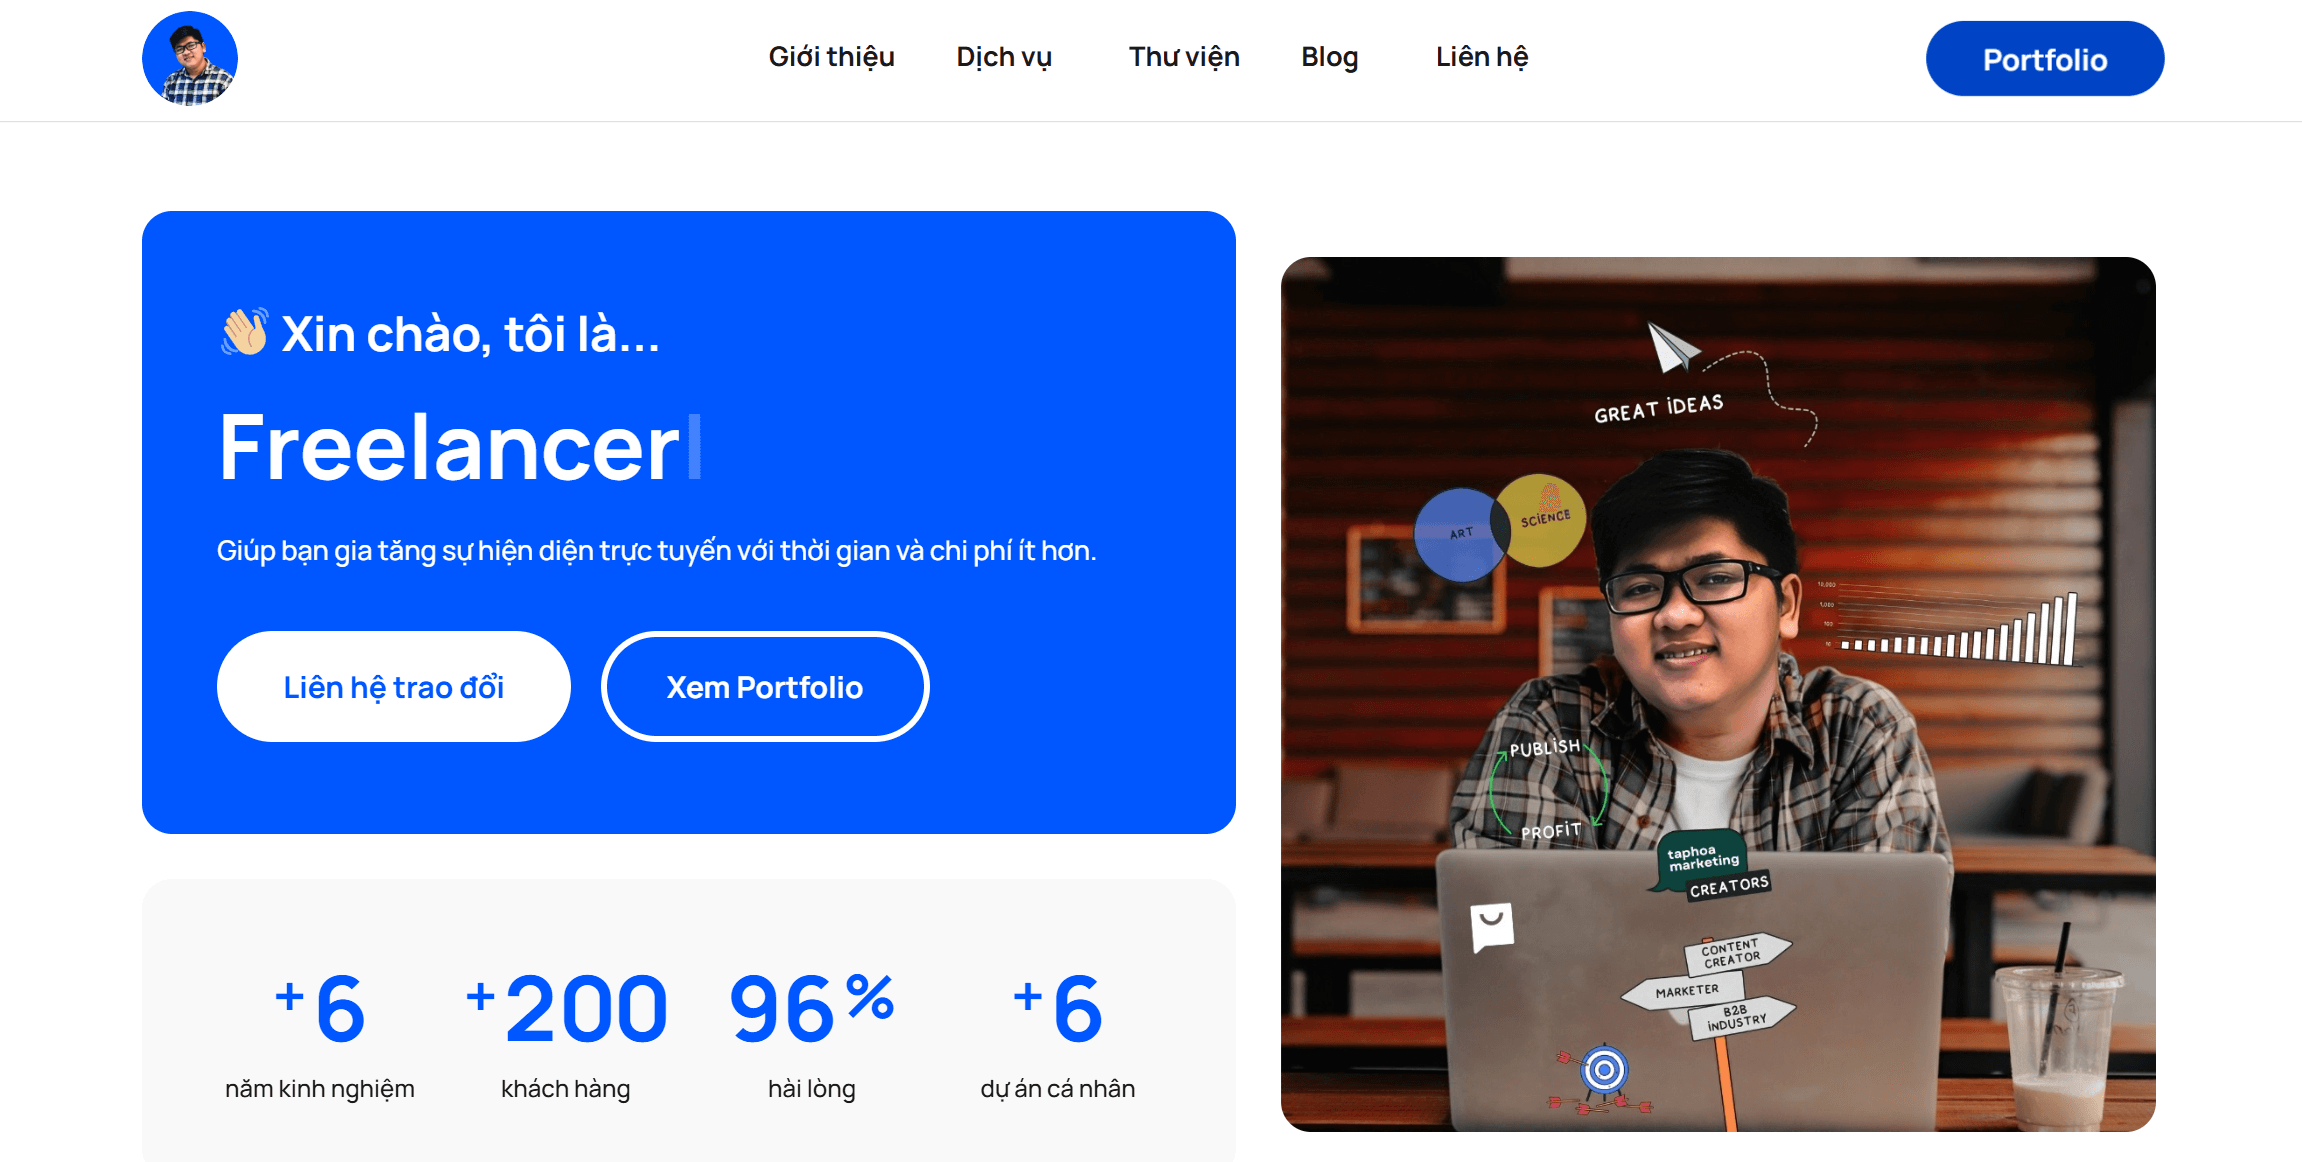Go to Thư viện page
This screenshot has width=2302, height=1162.
[x=1184, y=57]
